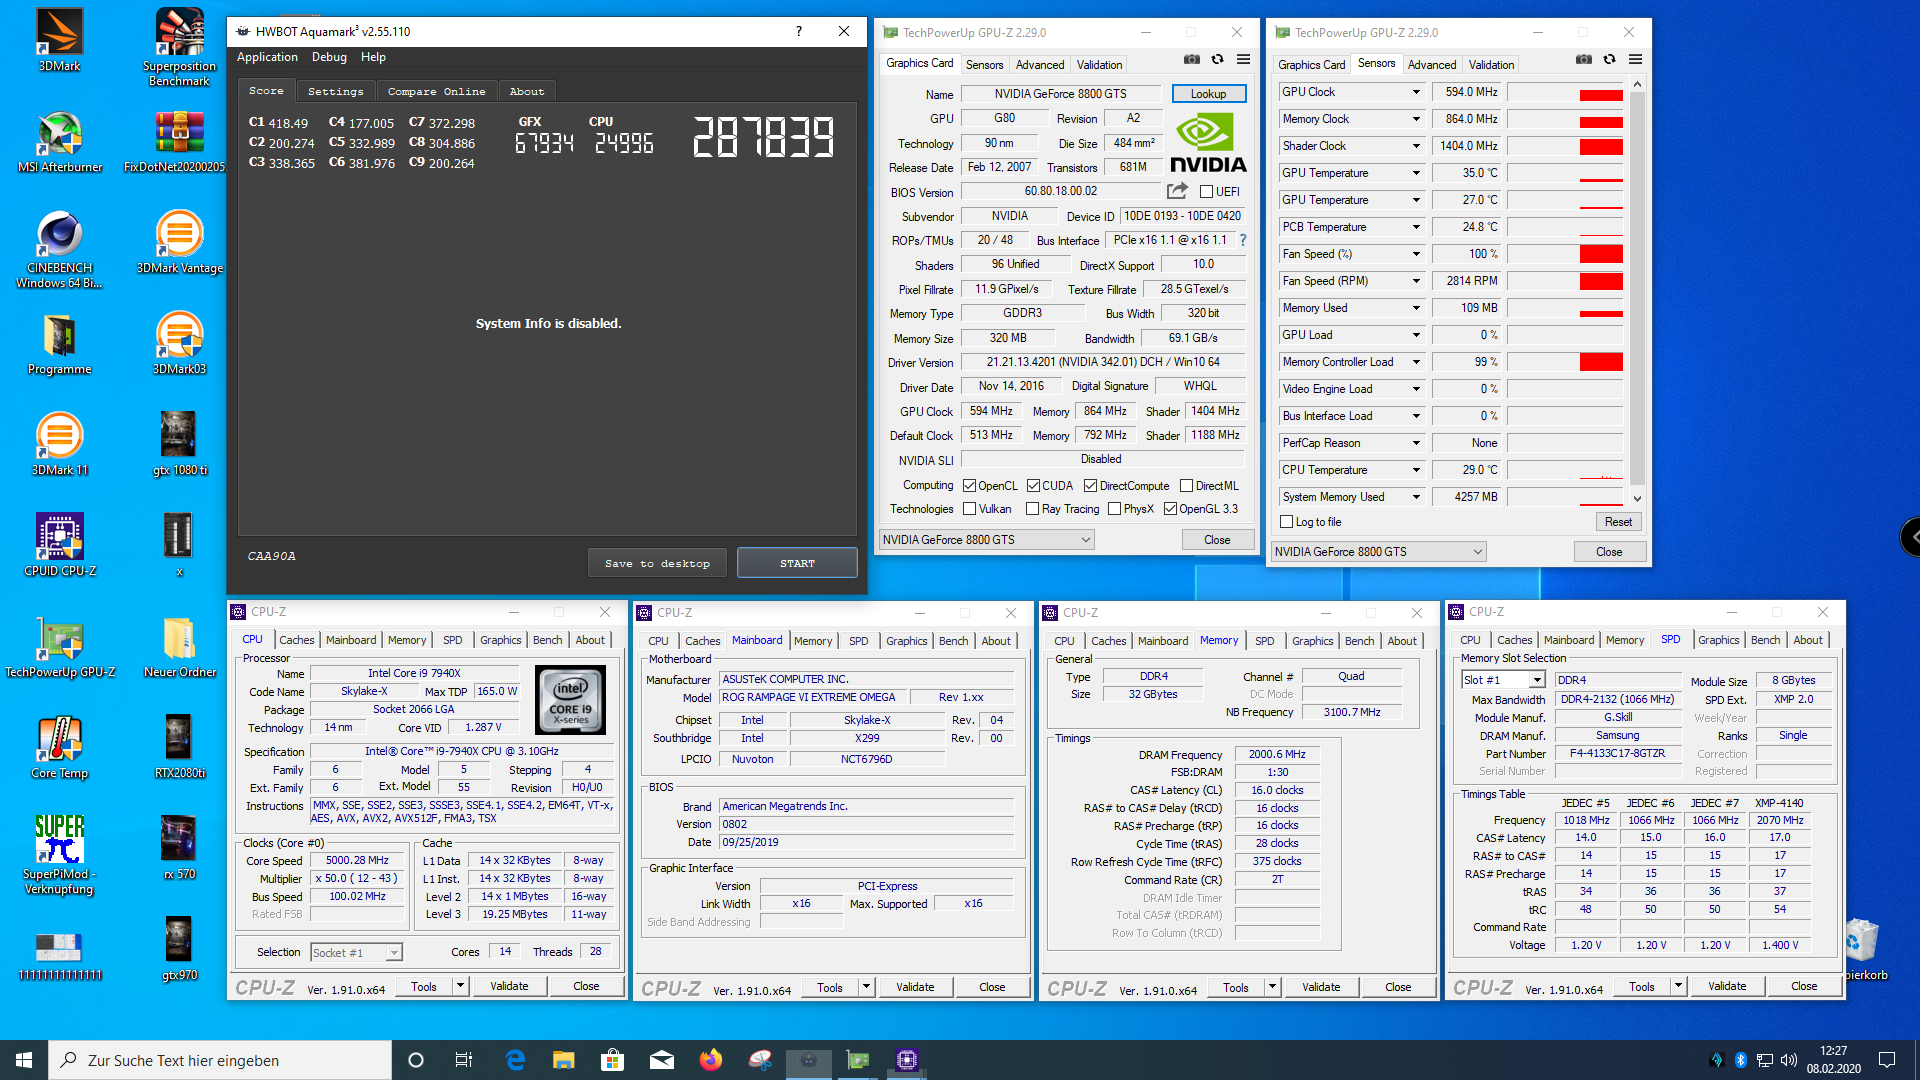Click BIOS export share icon in GPU-Z
1920x1080 pixels.
pos(1177,191)
